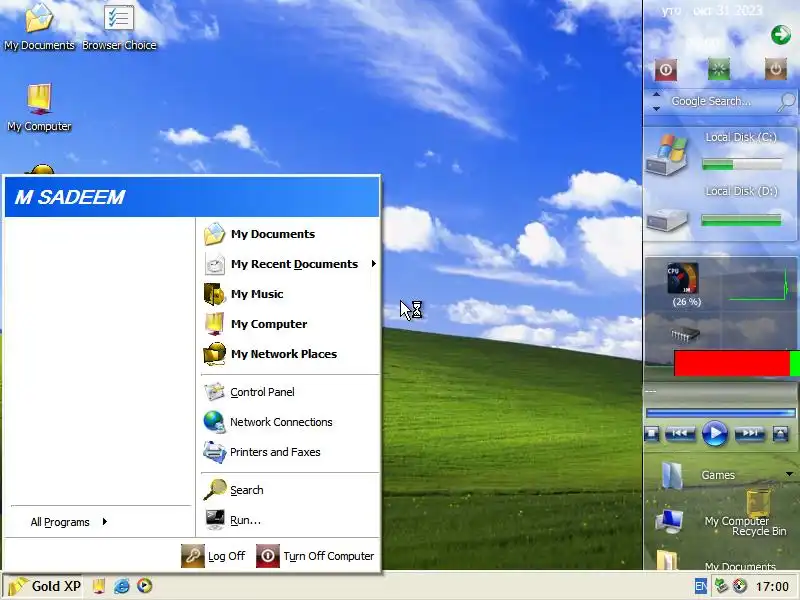800x600 pixels.
Task: Stop playback in sidebar media player
Action: [x=652, y=434]
